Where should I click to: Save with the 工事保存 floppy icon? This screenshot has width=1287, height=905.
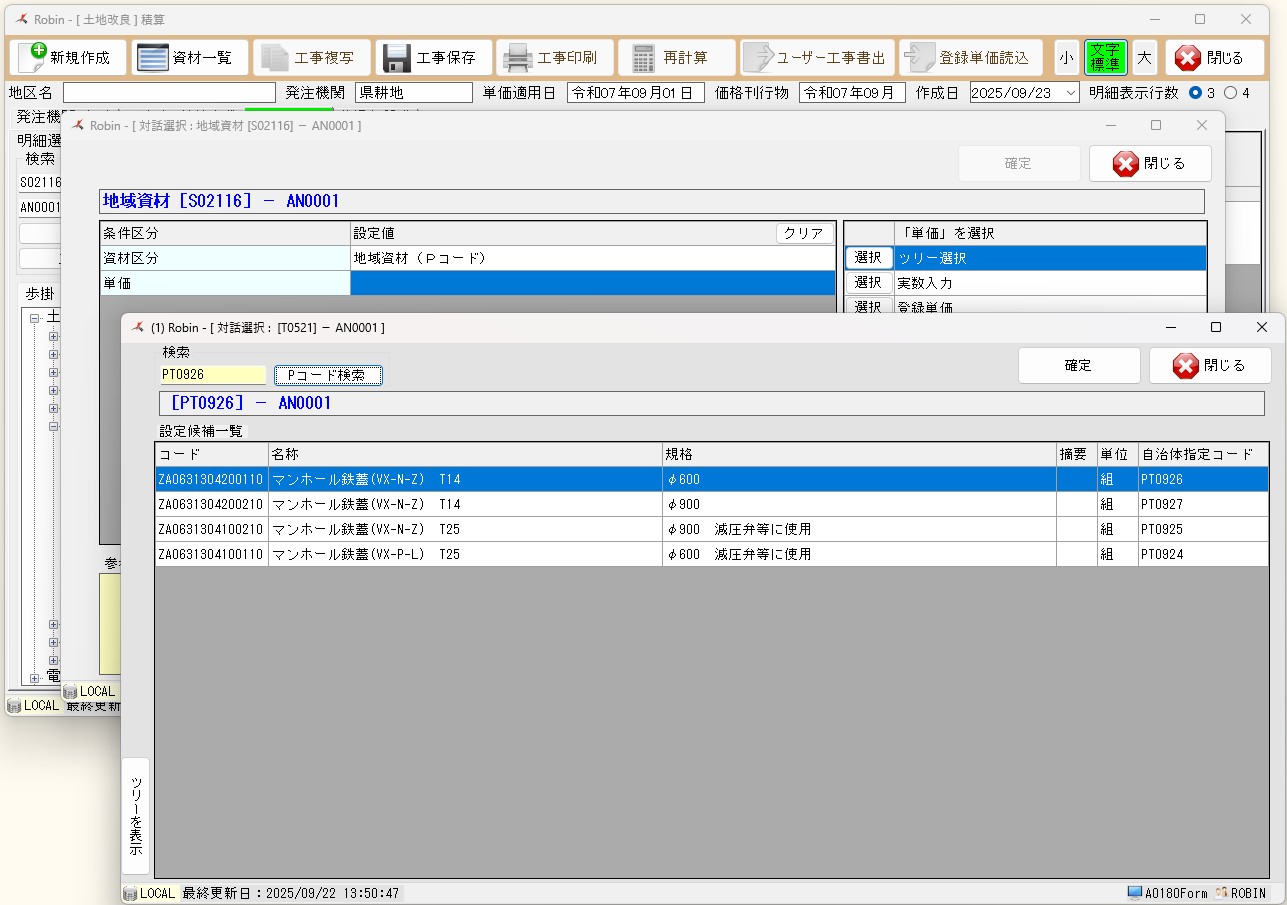point(397,58)
